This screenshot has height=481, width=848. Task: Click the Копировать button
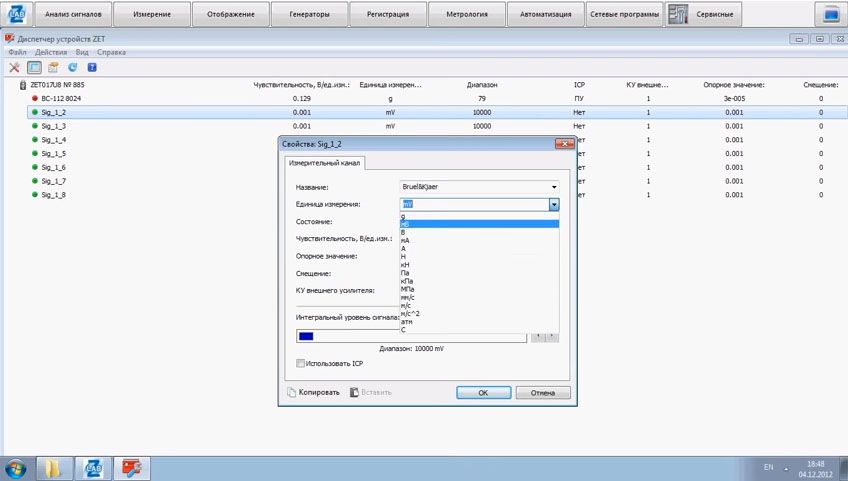click(314, 392)
